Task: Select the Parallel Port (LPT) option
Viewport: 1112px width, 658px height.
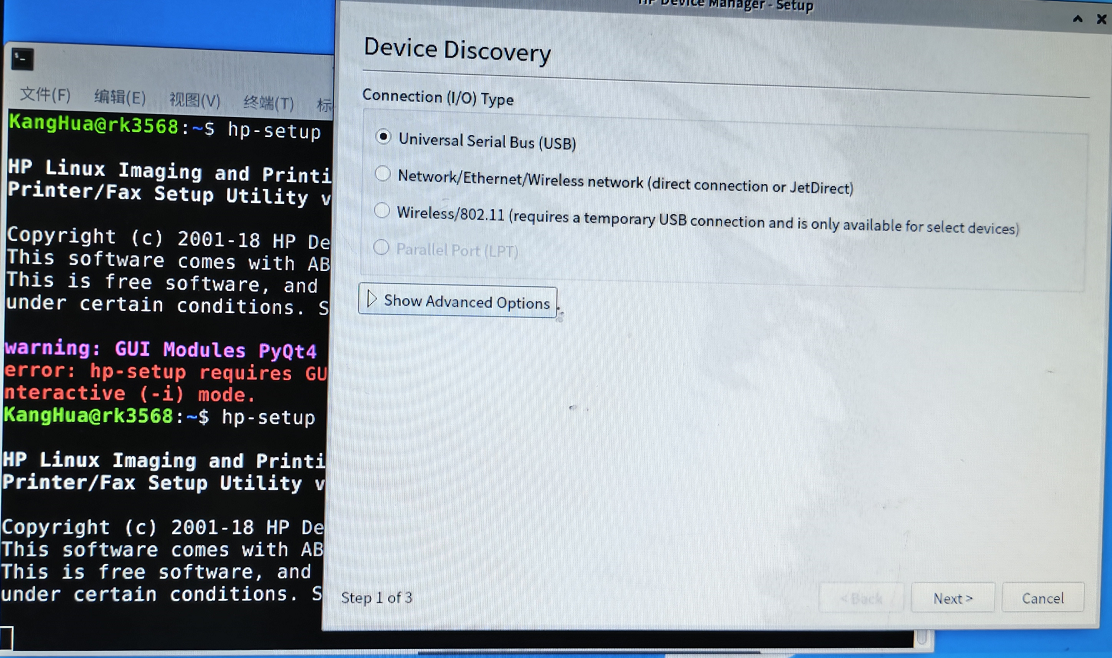Action: 381,247
